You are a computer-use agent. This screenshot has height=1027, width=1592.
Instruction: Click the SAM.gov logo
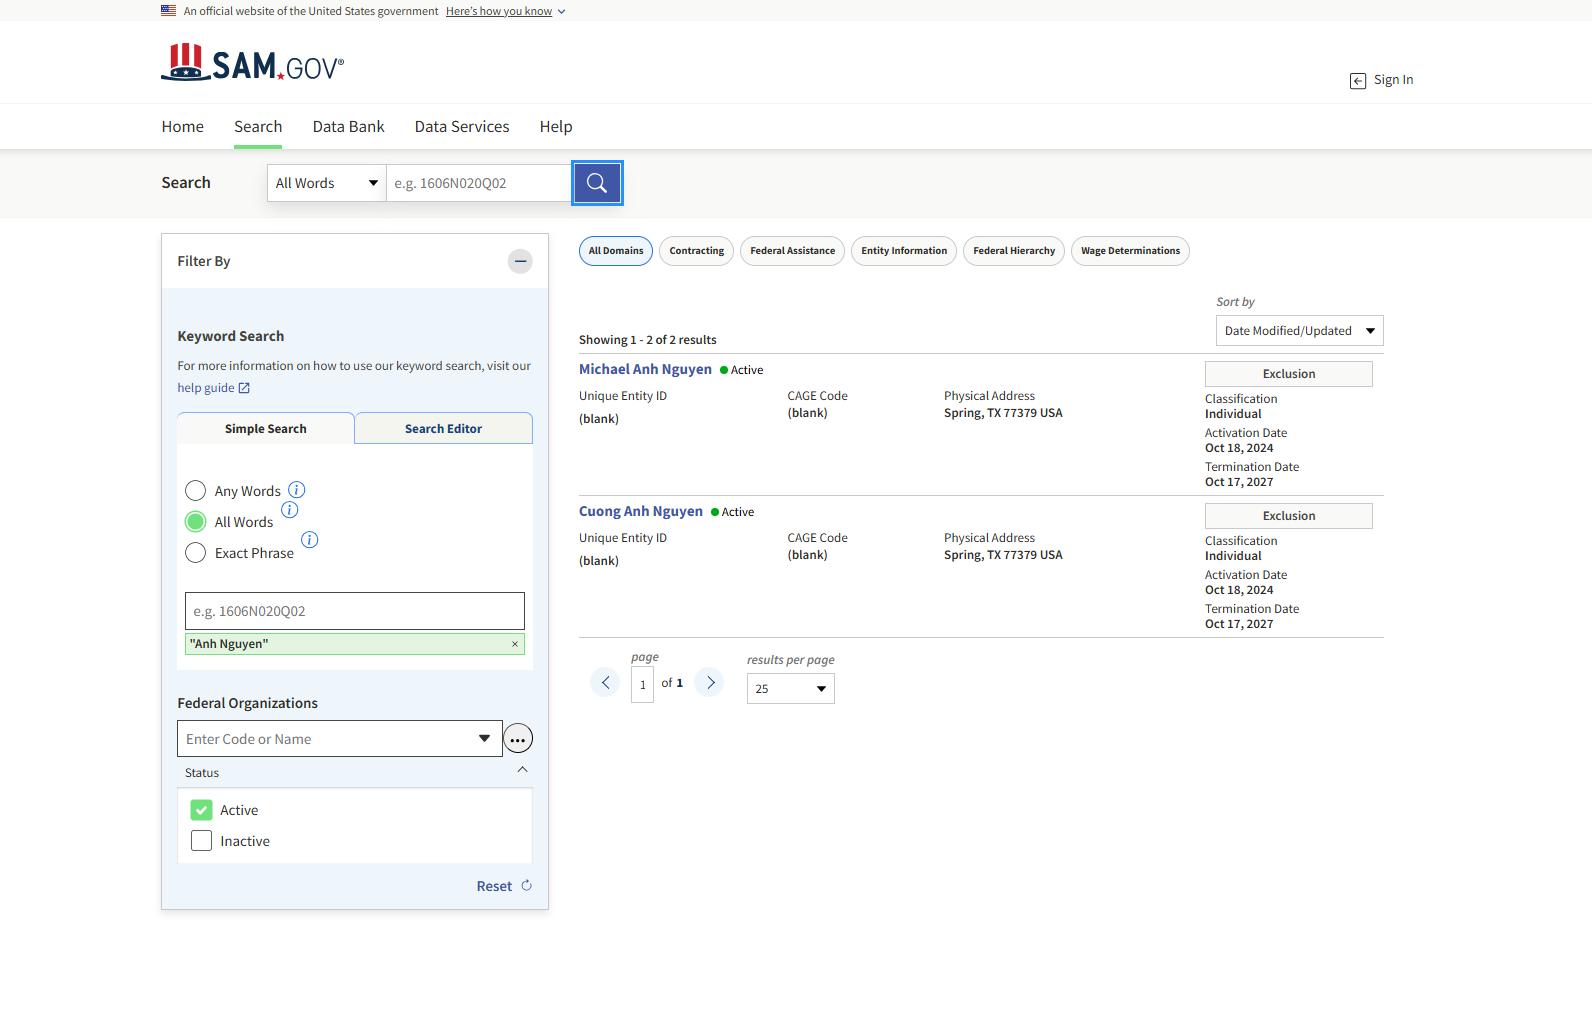252,64
